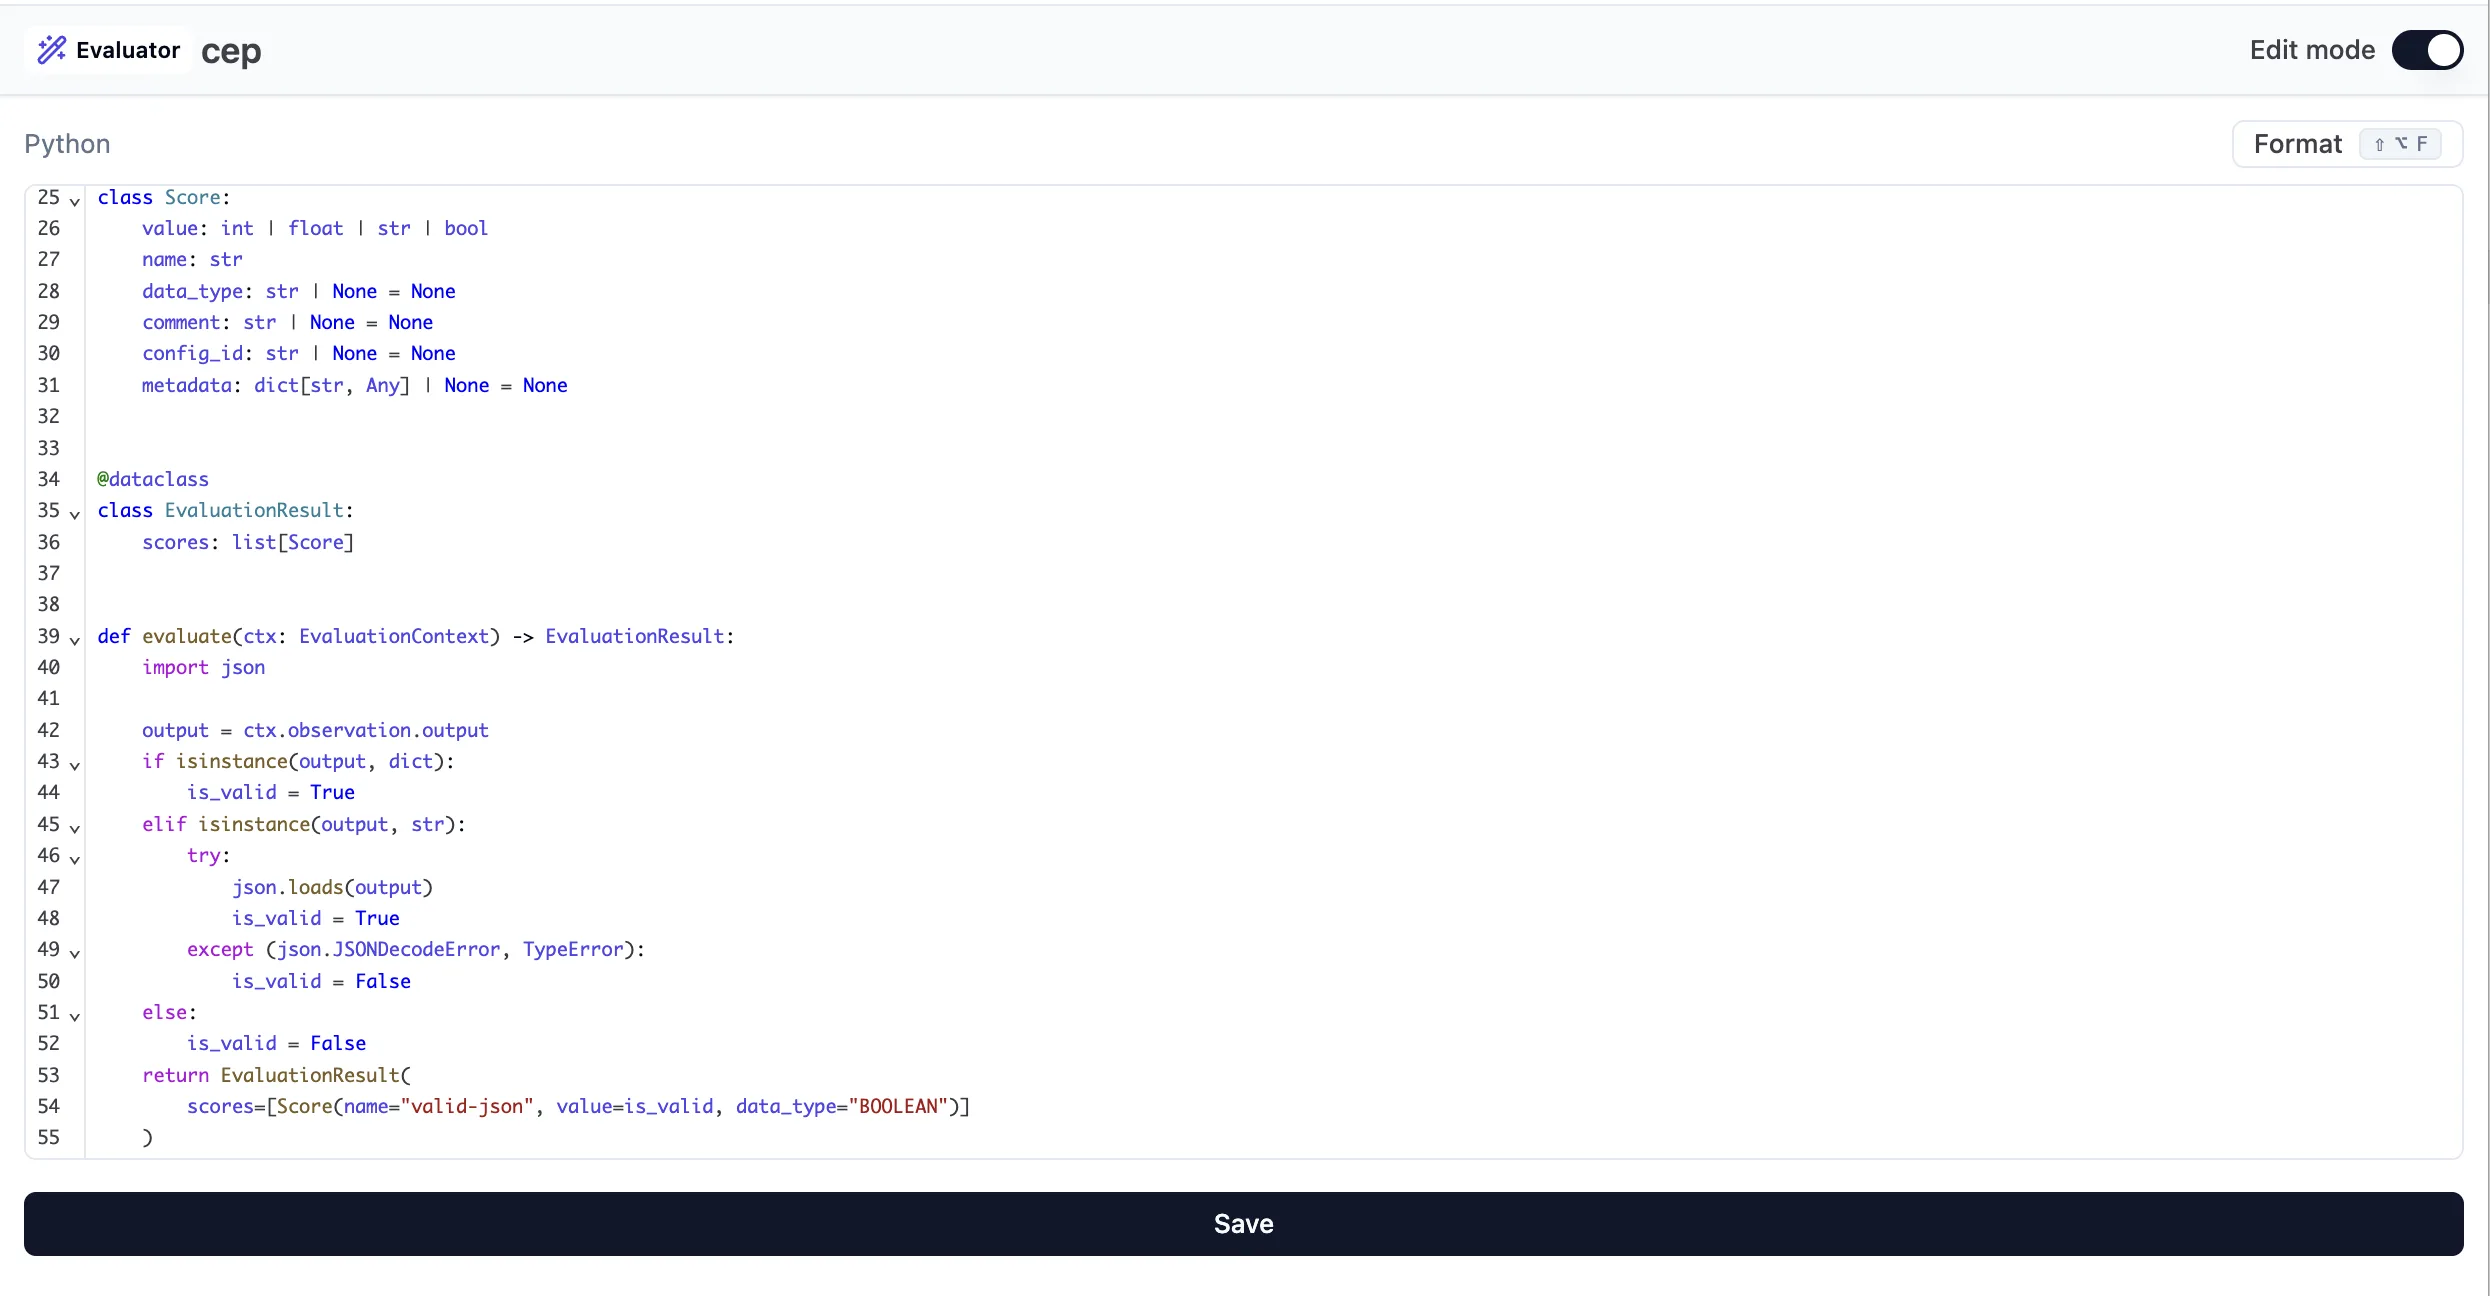Image resolution: width=2490 pixels, height=1296 pixels.
Task: Collapse def evaluate fold arrow at line 39
Action: [75, 641]
